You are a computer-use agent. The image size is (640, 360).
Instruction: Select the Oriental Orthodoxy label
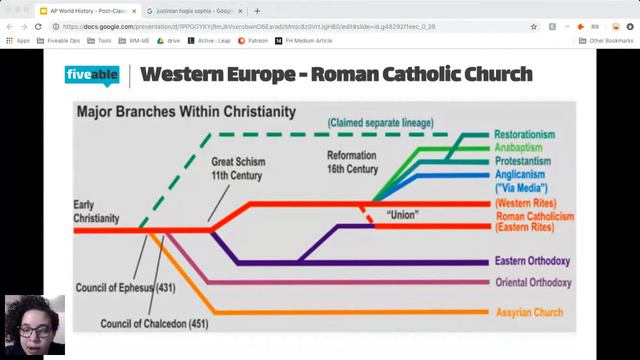pyautogui.click(x=533, y=282)
